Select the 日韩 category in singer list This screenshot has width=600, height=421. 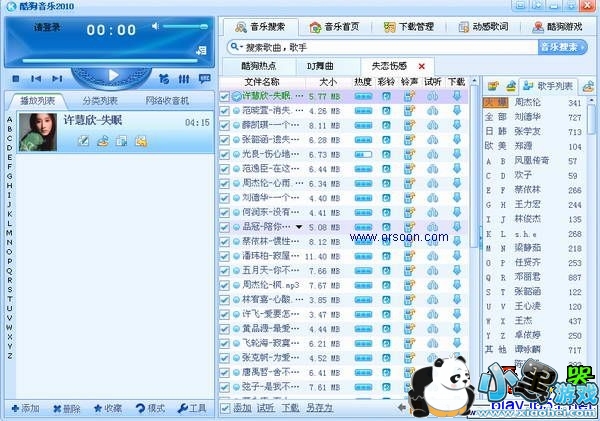click(x=496, y=131)
